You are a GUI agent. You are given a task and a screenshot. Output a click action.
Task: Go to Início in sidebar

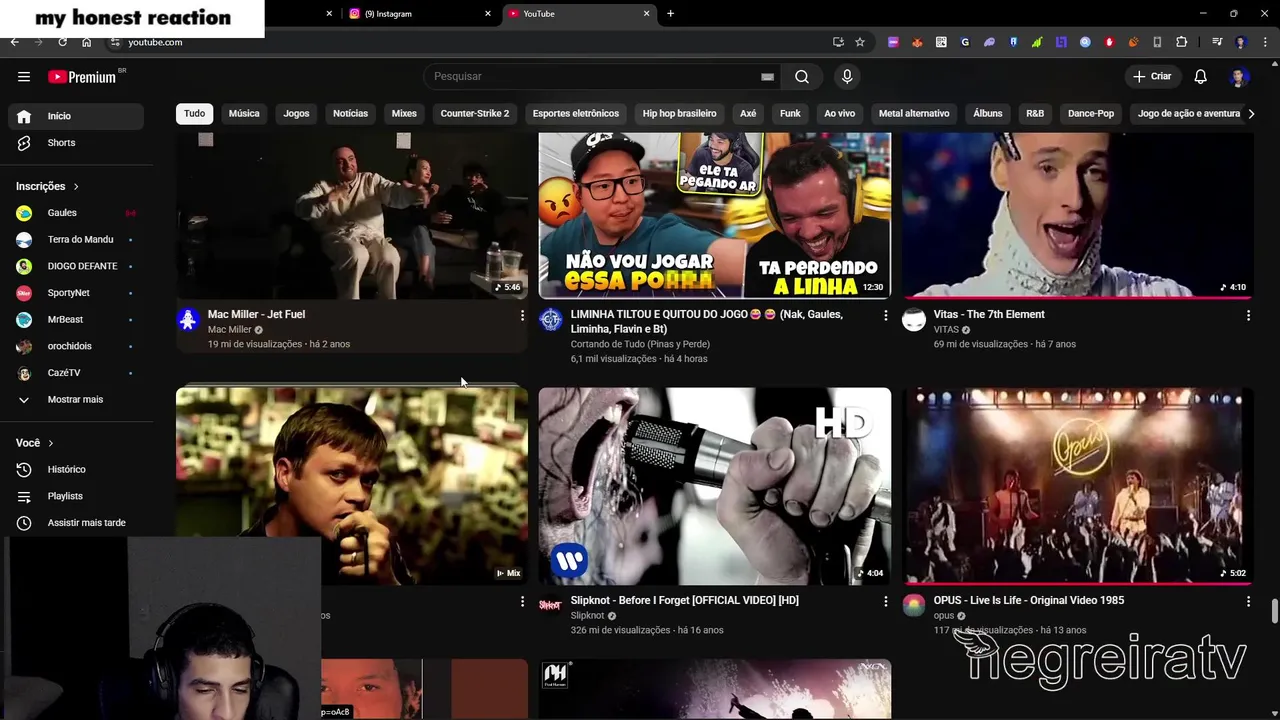[x=76, y=116]
